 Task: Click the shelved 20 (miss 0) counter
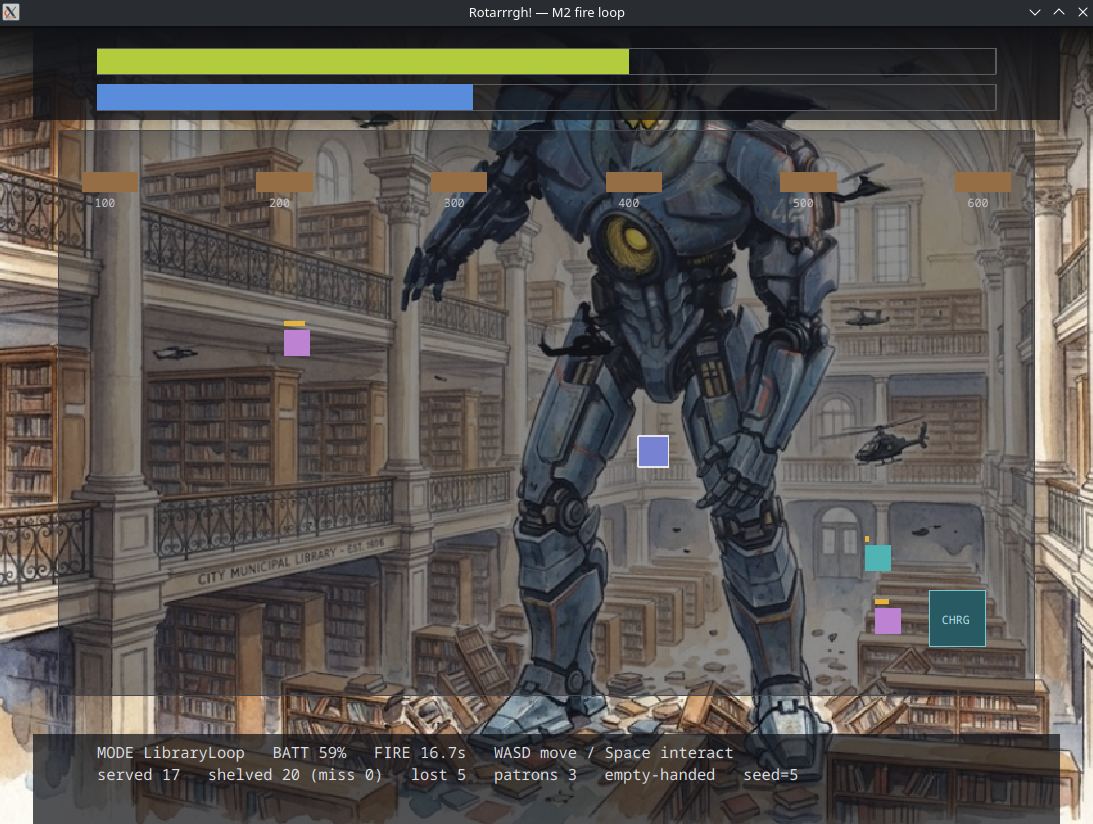(x=295, y=775)
